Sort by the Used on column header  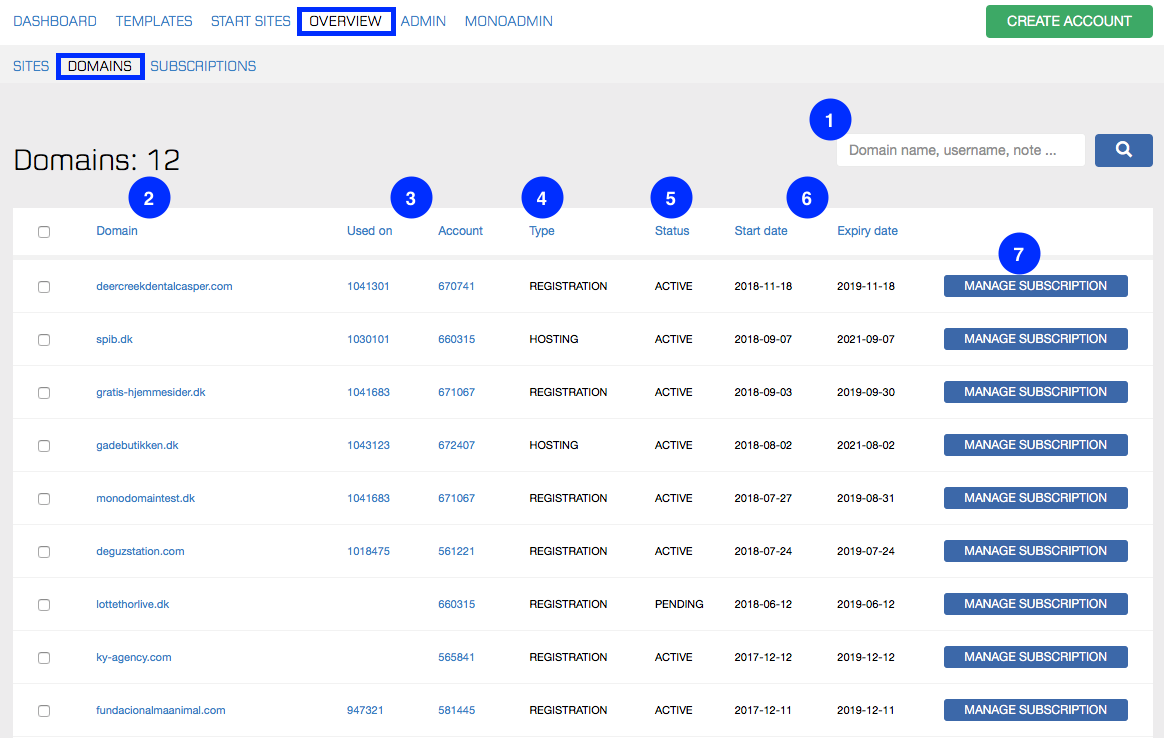[x=369, y=231]
